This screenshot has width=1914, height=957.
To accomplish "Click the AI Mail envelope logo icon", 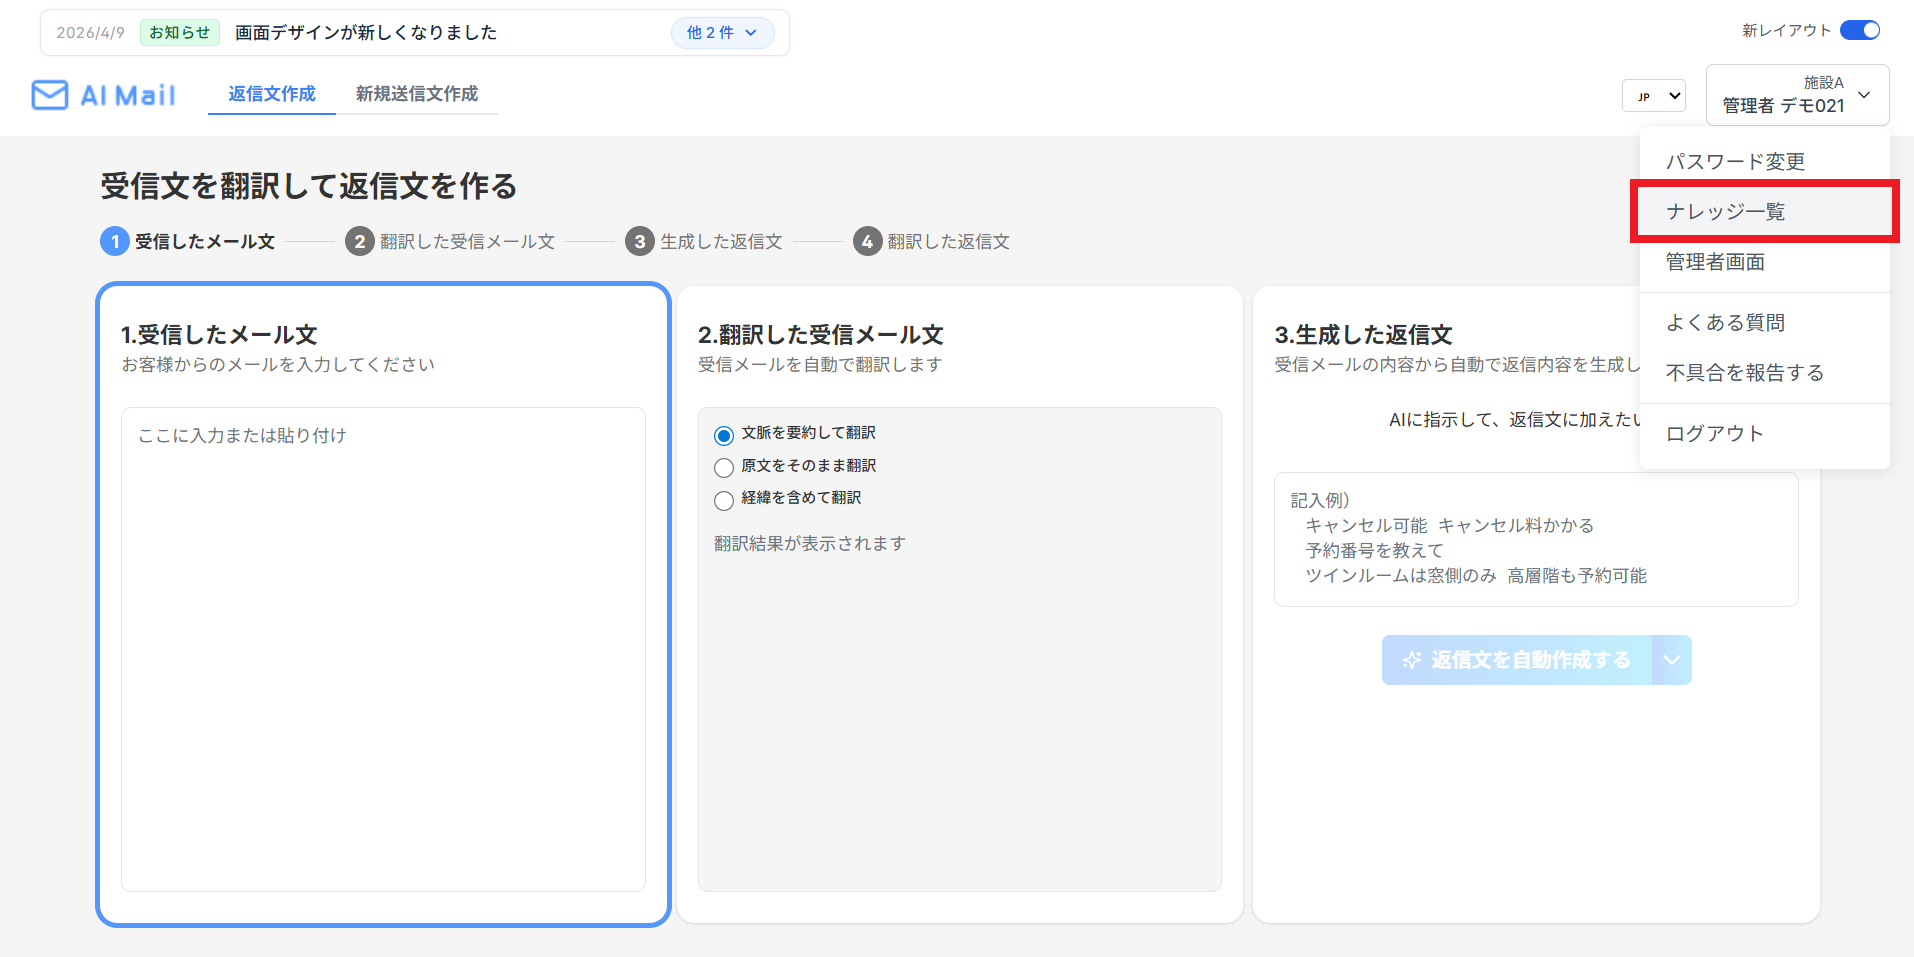I will [50, 95].
